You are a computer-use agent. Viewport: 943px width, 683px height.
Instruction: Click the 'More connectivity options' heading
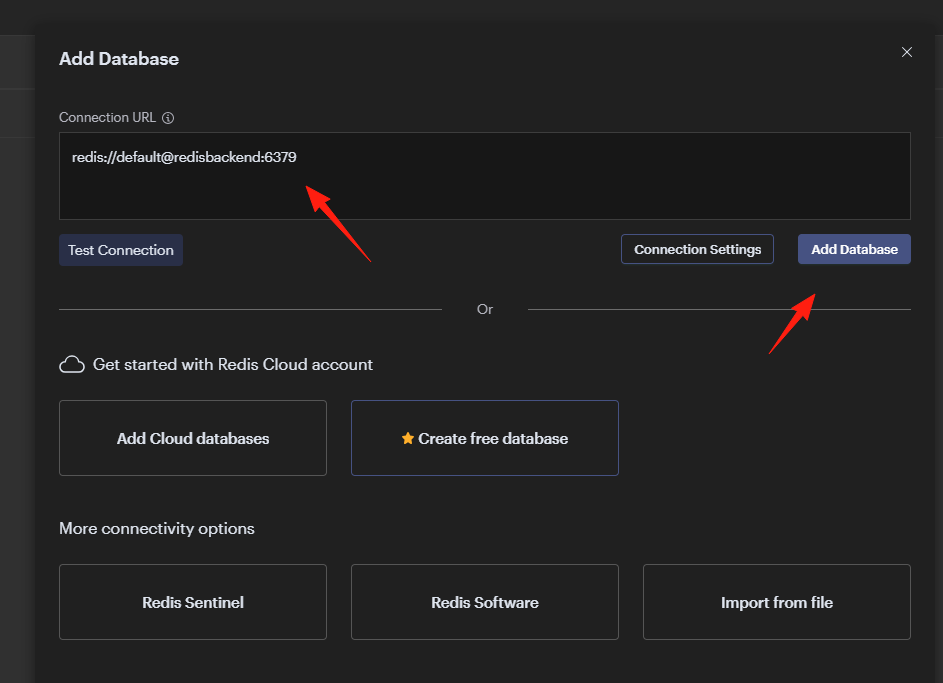156,528
